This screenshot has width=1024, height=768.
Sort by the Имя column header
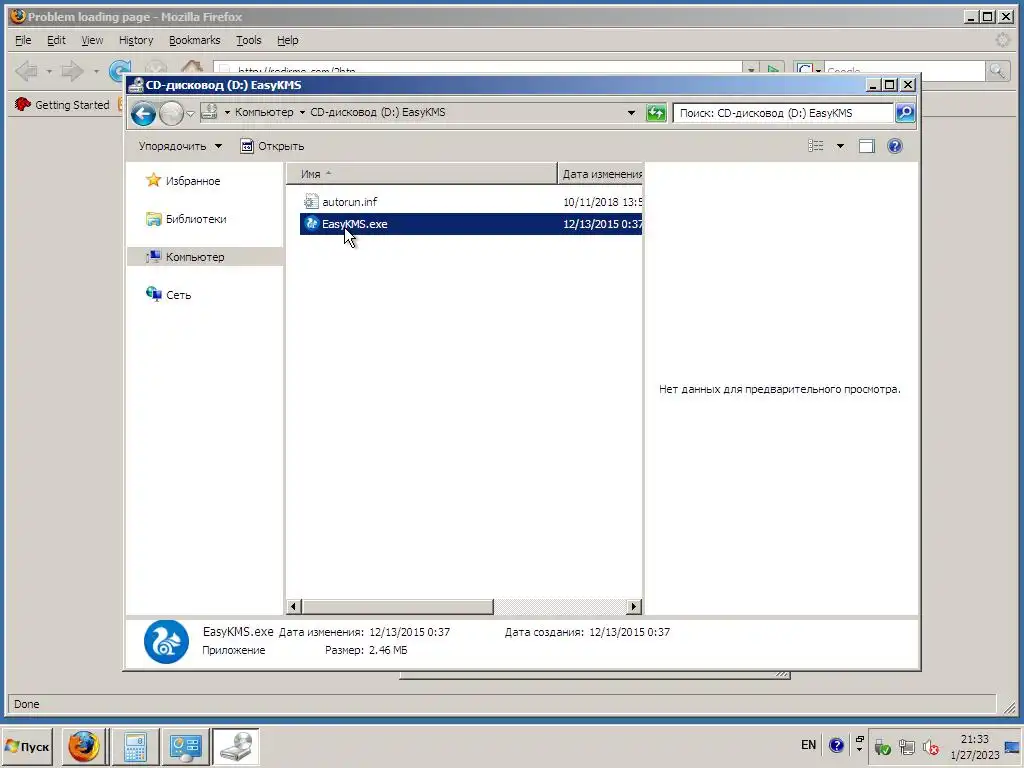[421, 174]
